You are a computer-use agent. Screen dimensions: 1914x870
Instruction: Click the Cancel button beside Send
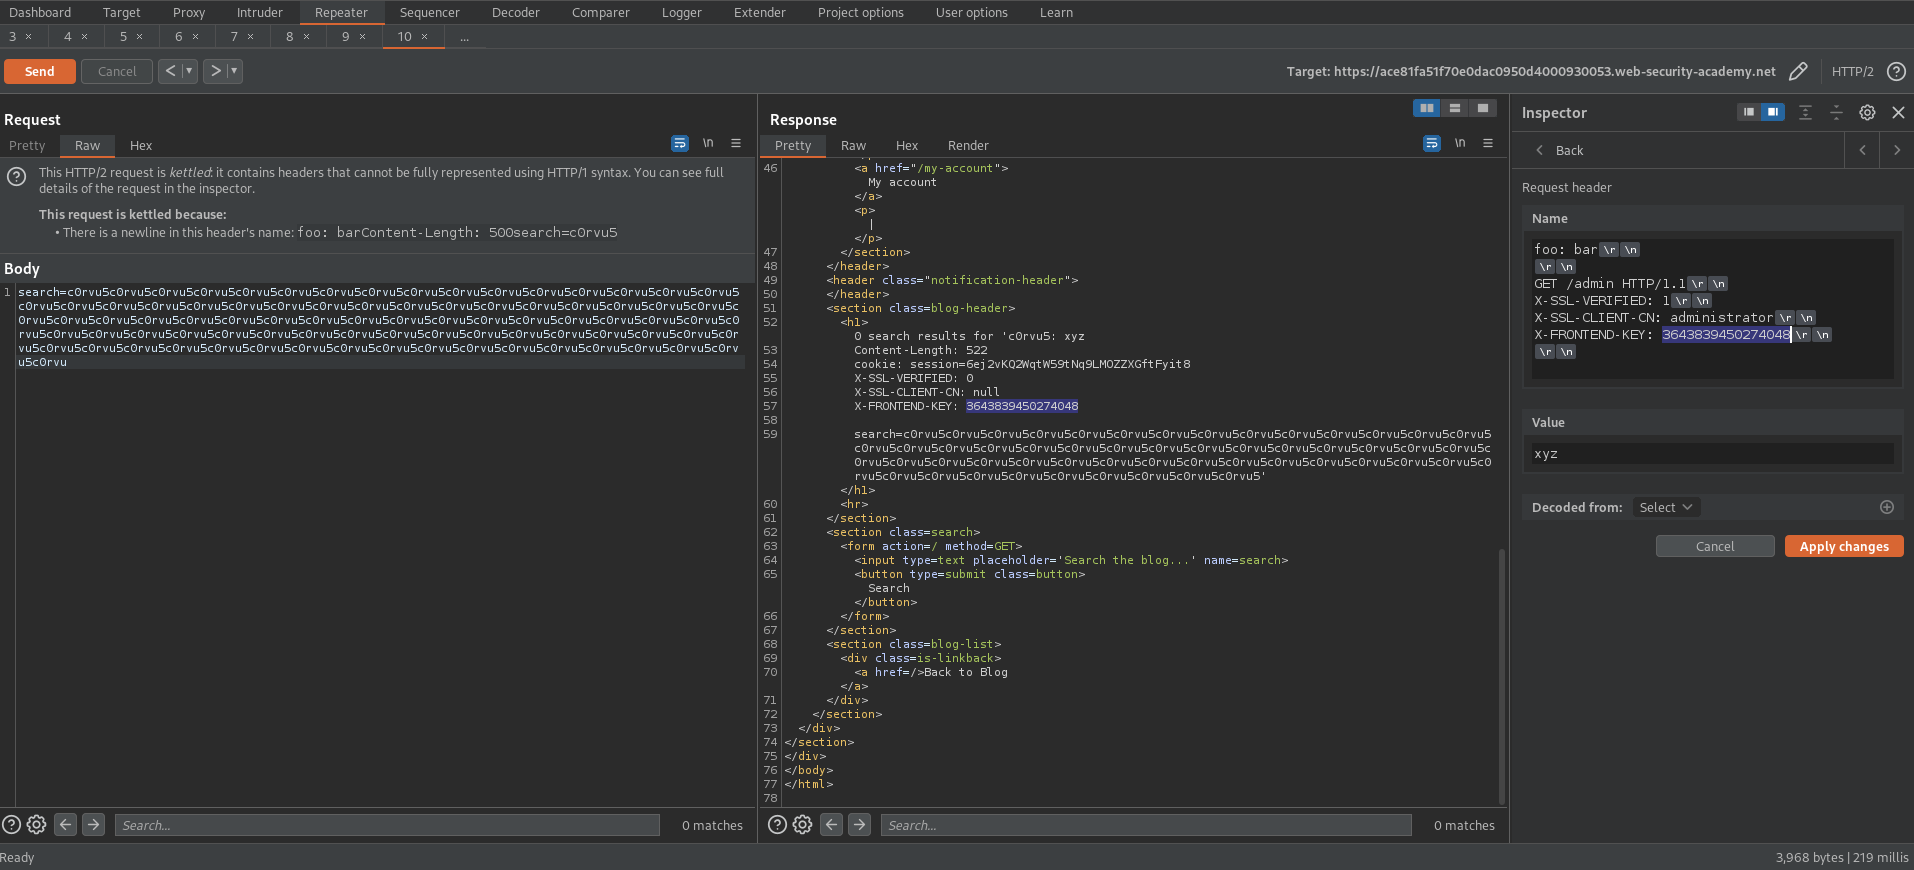(x=117, y=71)
